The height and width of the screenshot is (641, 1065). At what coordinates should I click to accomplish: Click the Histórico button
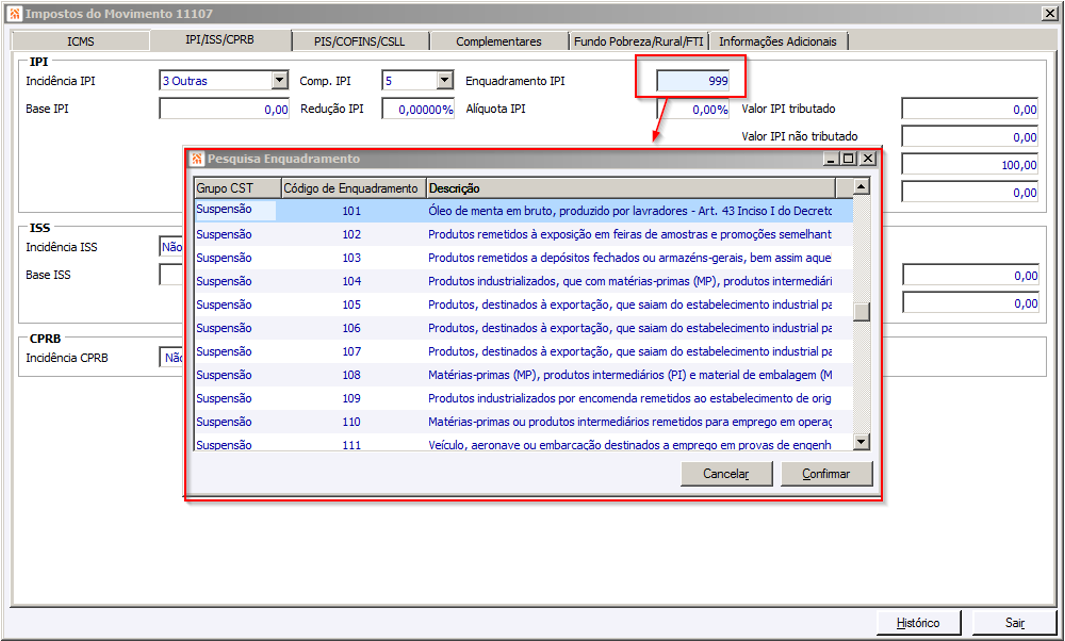click(x=918, y=623)
